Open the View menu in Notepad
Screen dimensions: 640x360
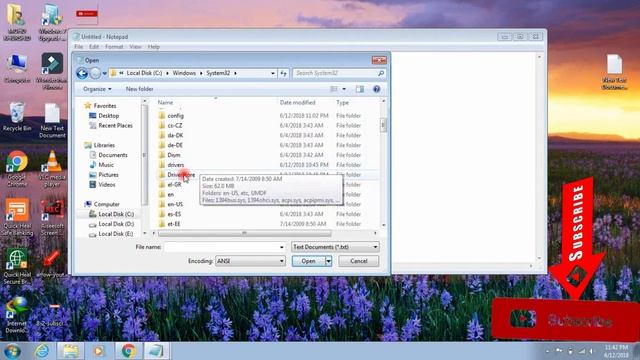136,47
